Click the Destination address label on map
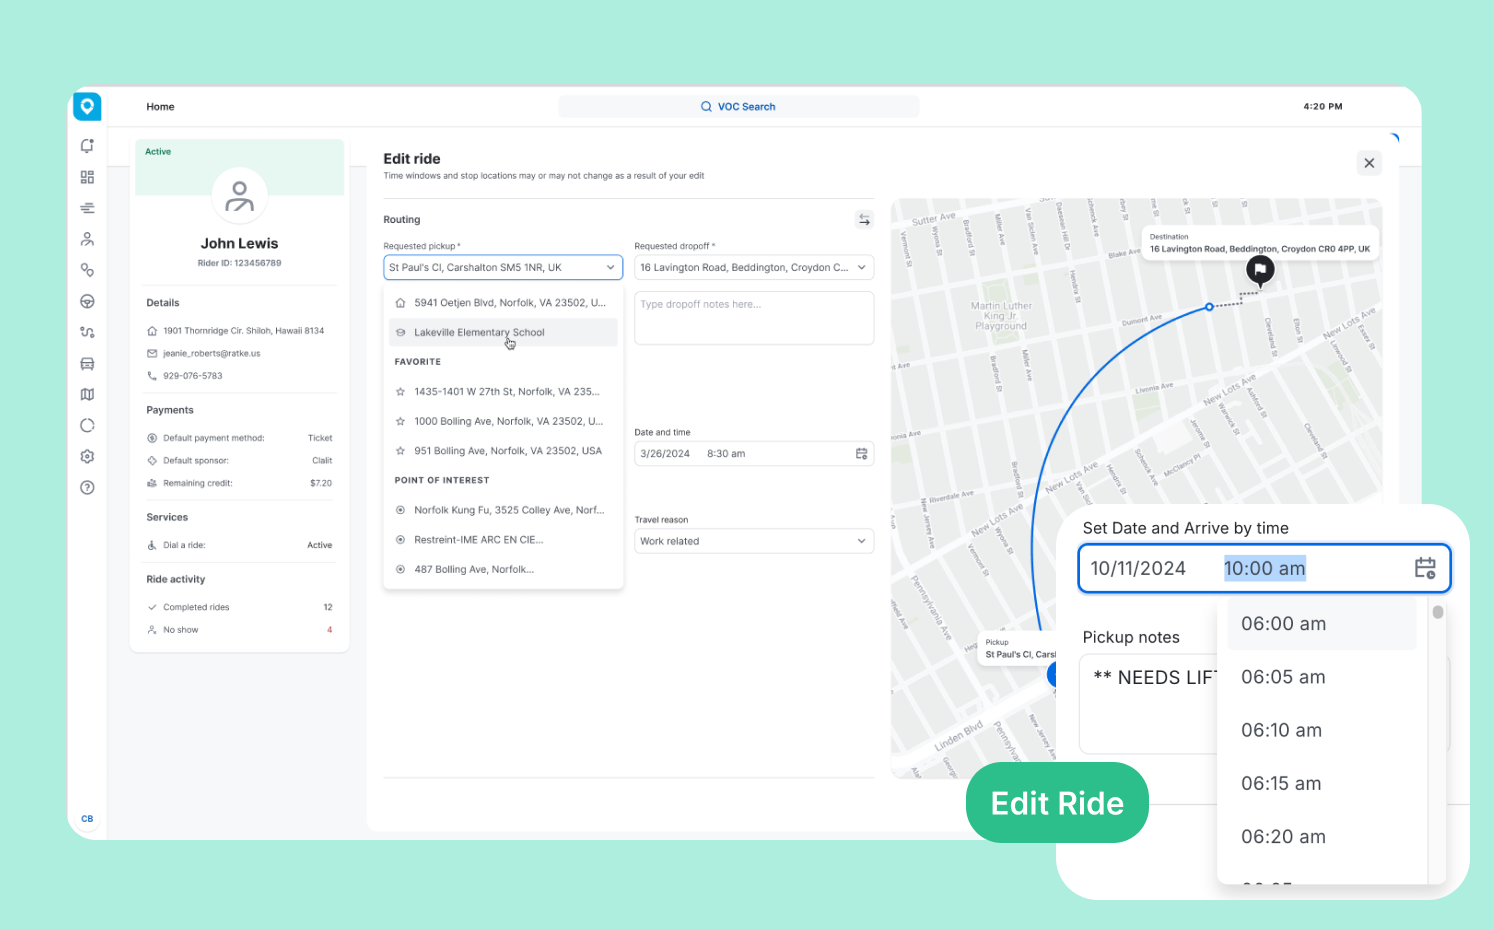1494x930 pixels. point(1260,243)
